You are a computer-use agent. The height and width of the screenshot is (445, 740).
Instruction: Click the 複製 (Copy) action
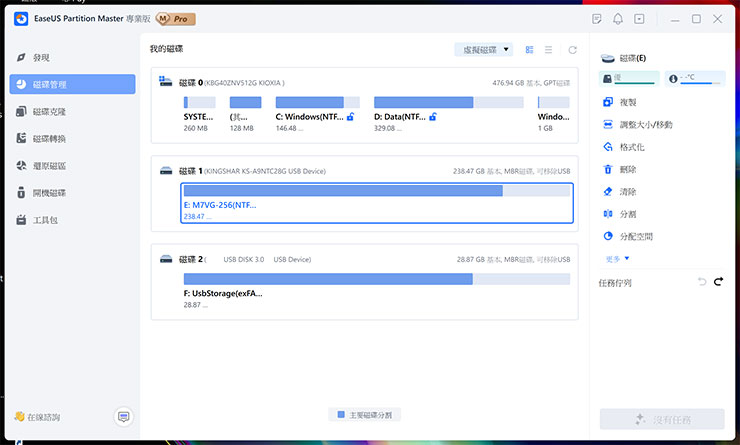(620, 102)
